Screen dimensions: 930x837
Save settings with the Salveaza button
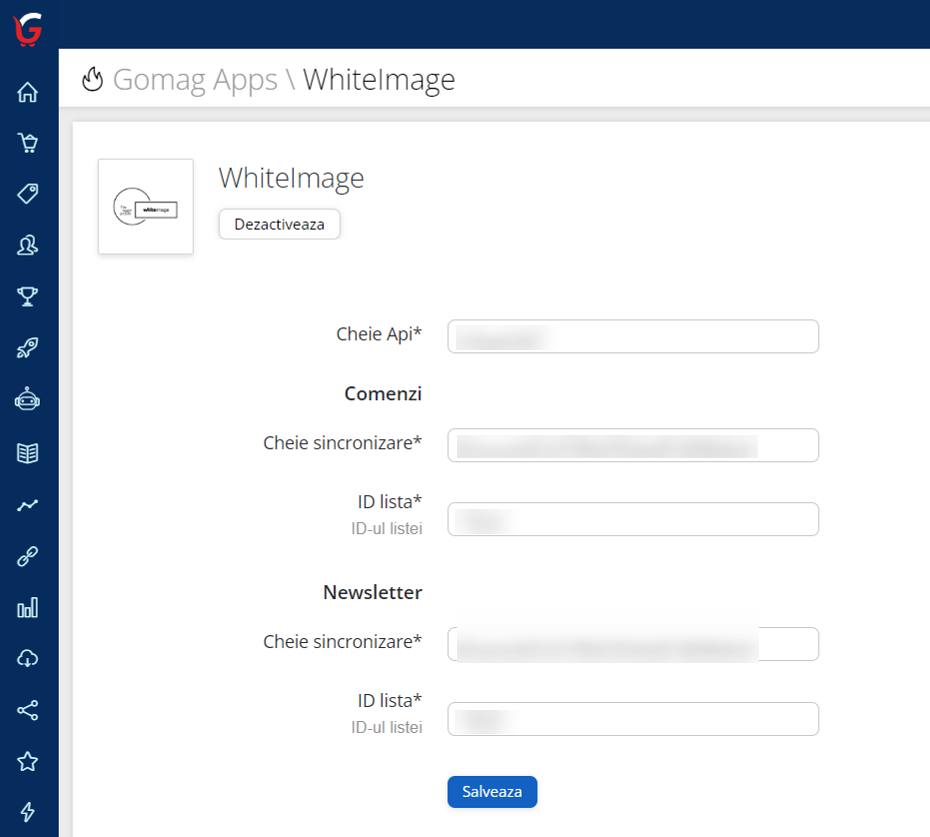tap(491, 791)
